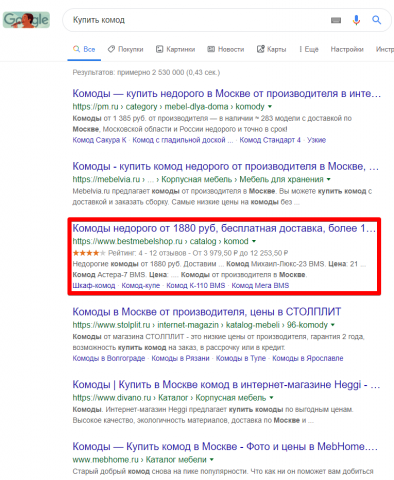Select the Все tab
394x480 pixels.
84,49
